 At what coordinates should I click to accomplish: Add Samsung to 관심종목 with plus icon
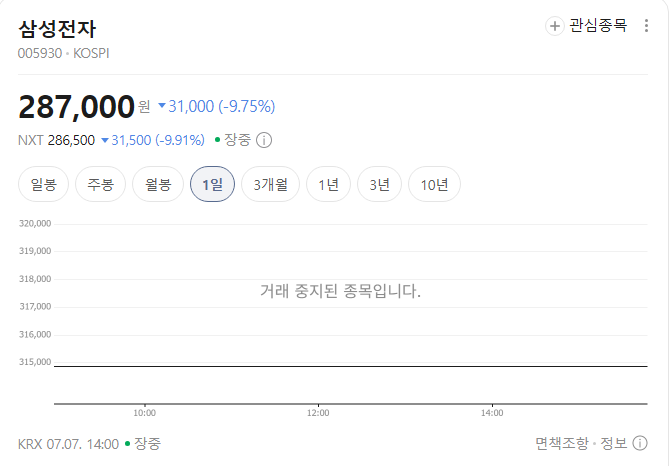[555, 26]
